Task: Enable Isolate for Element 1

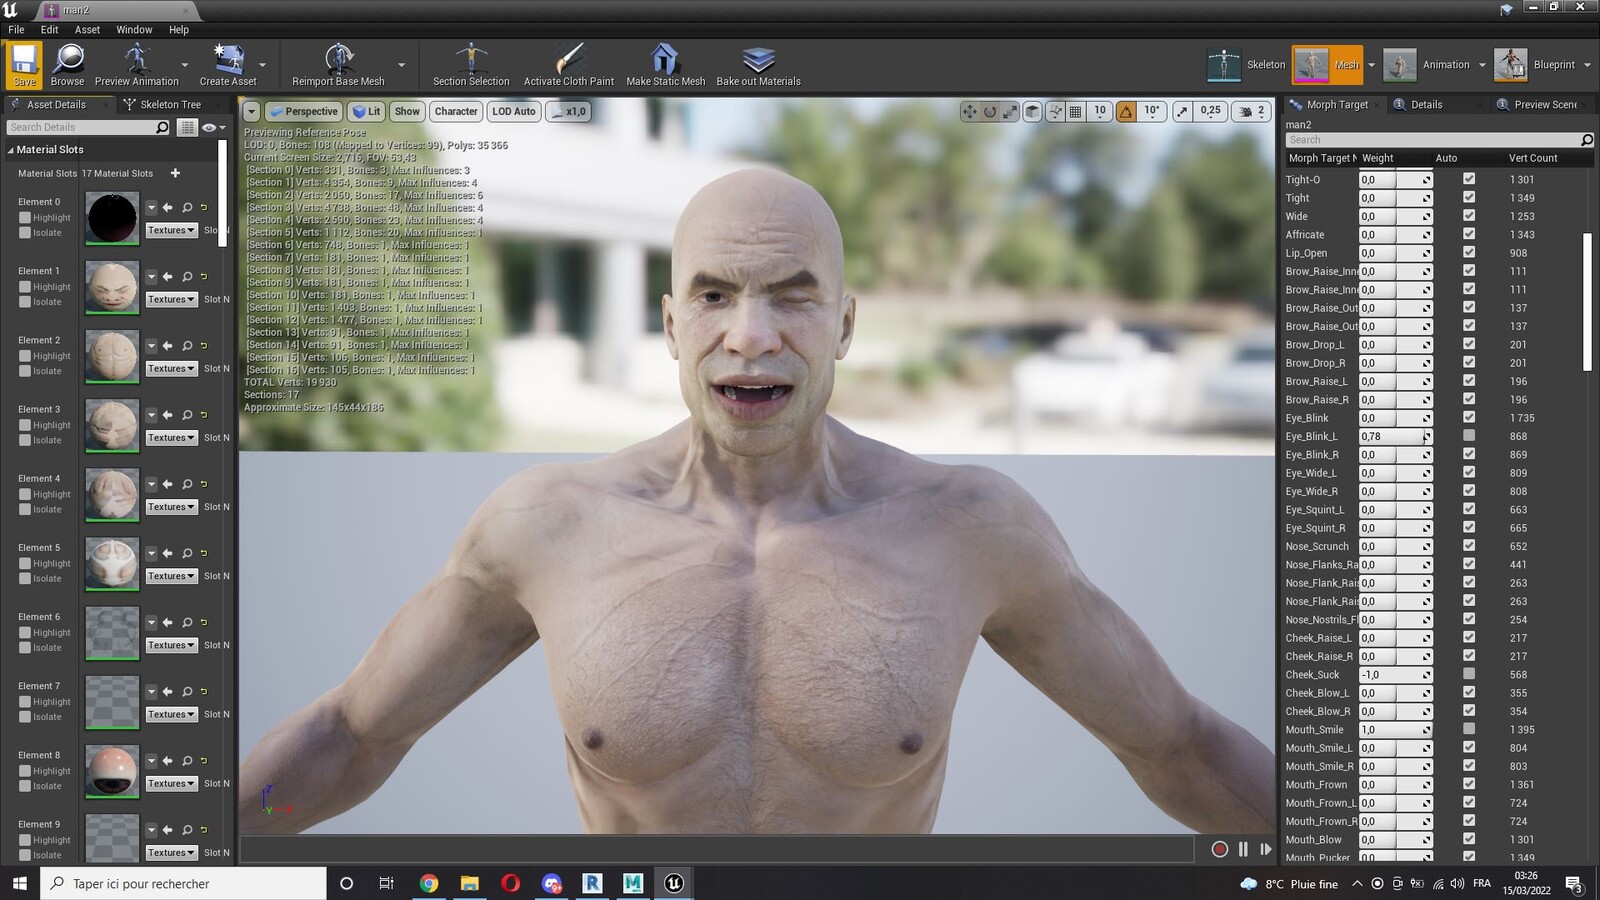Action: (25, 301)
